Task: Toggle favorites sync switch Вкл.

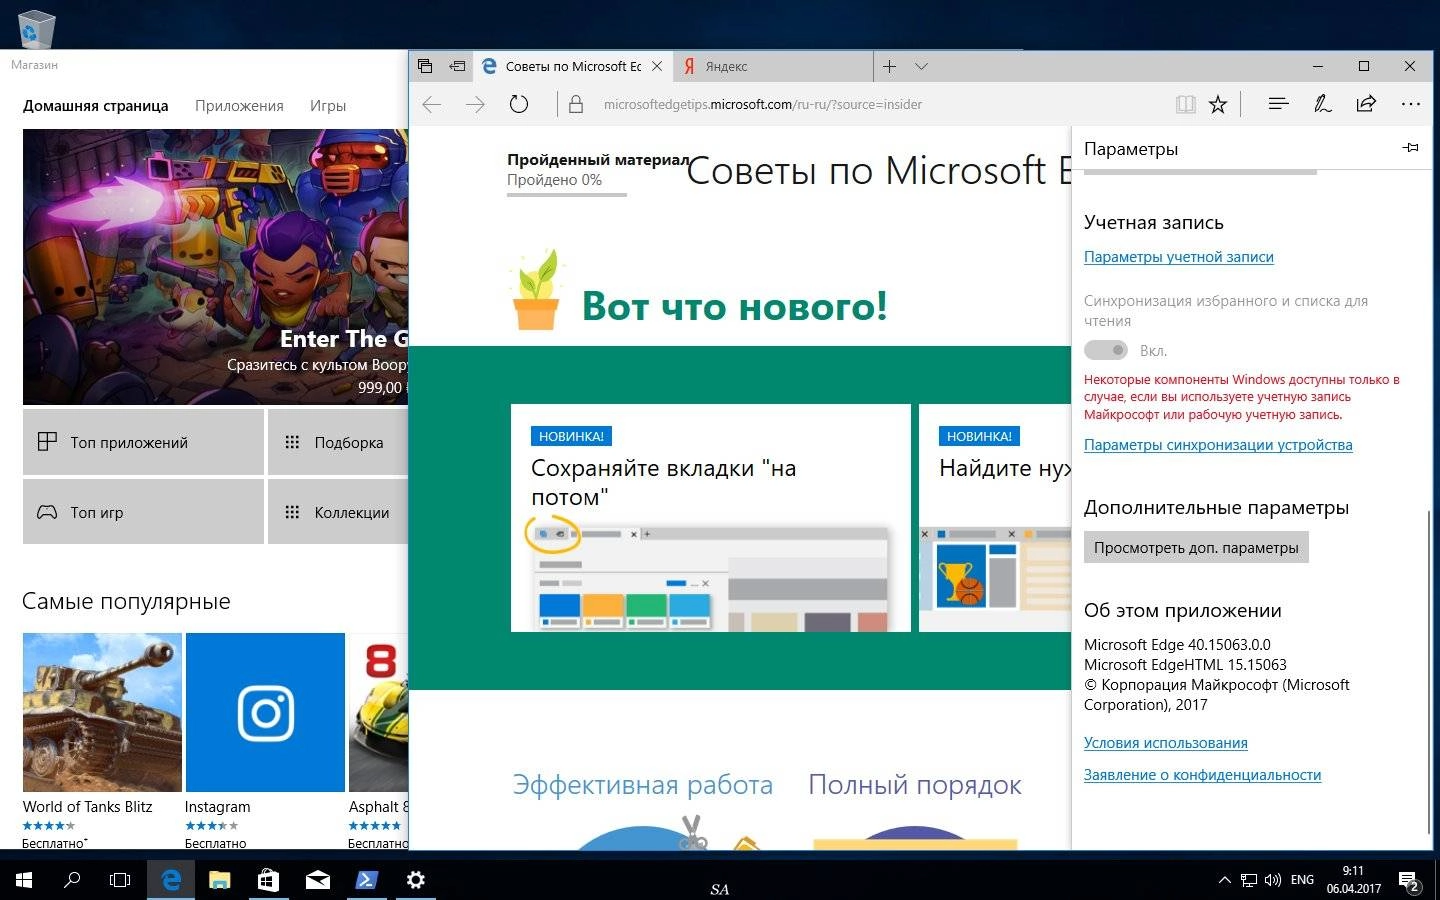Action: [x=1106, y=350]
